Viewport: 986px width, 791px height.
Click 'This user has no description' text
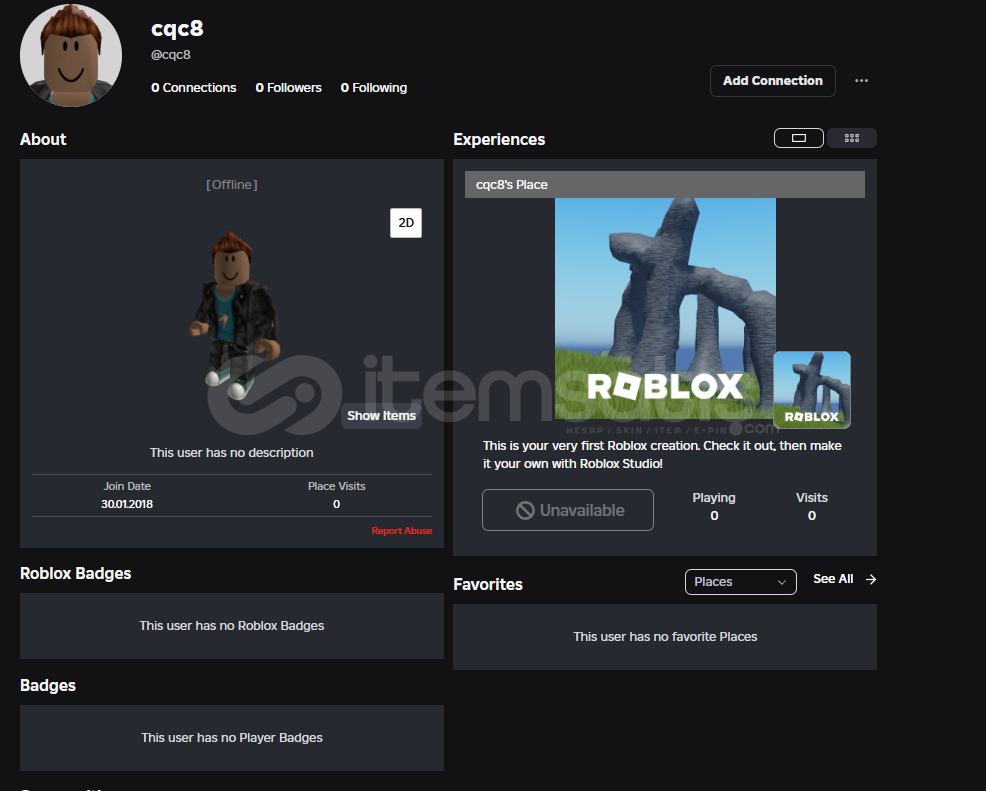tap(231, 453)
